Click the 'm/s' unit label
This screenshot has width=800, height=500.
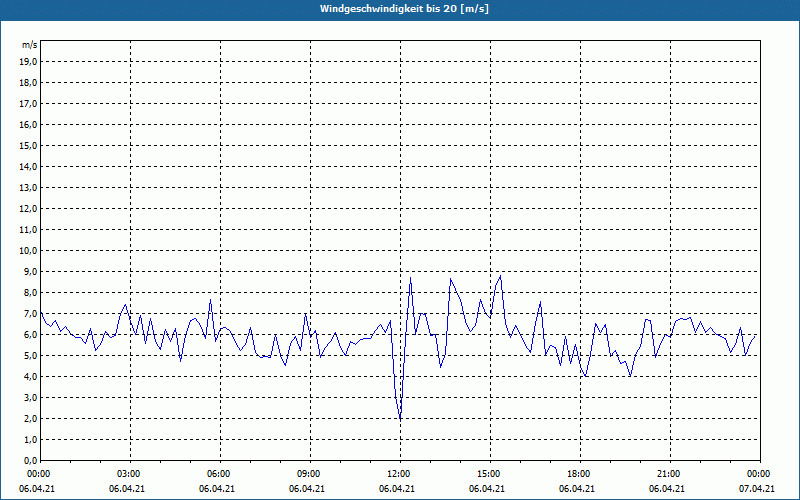(x=30, y=45)
